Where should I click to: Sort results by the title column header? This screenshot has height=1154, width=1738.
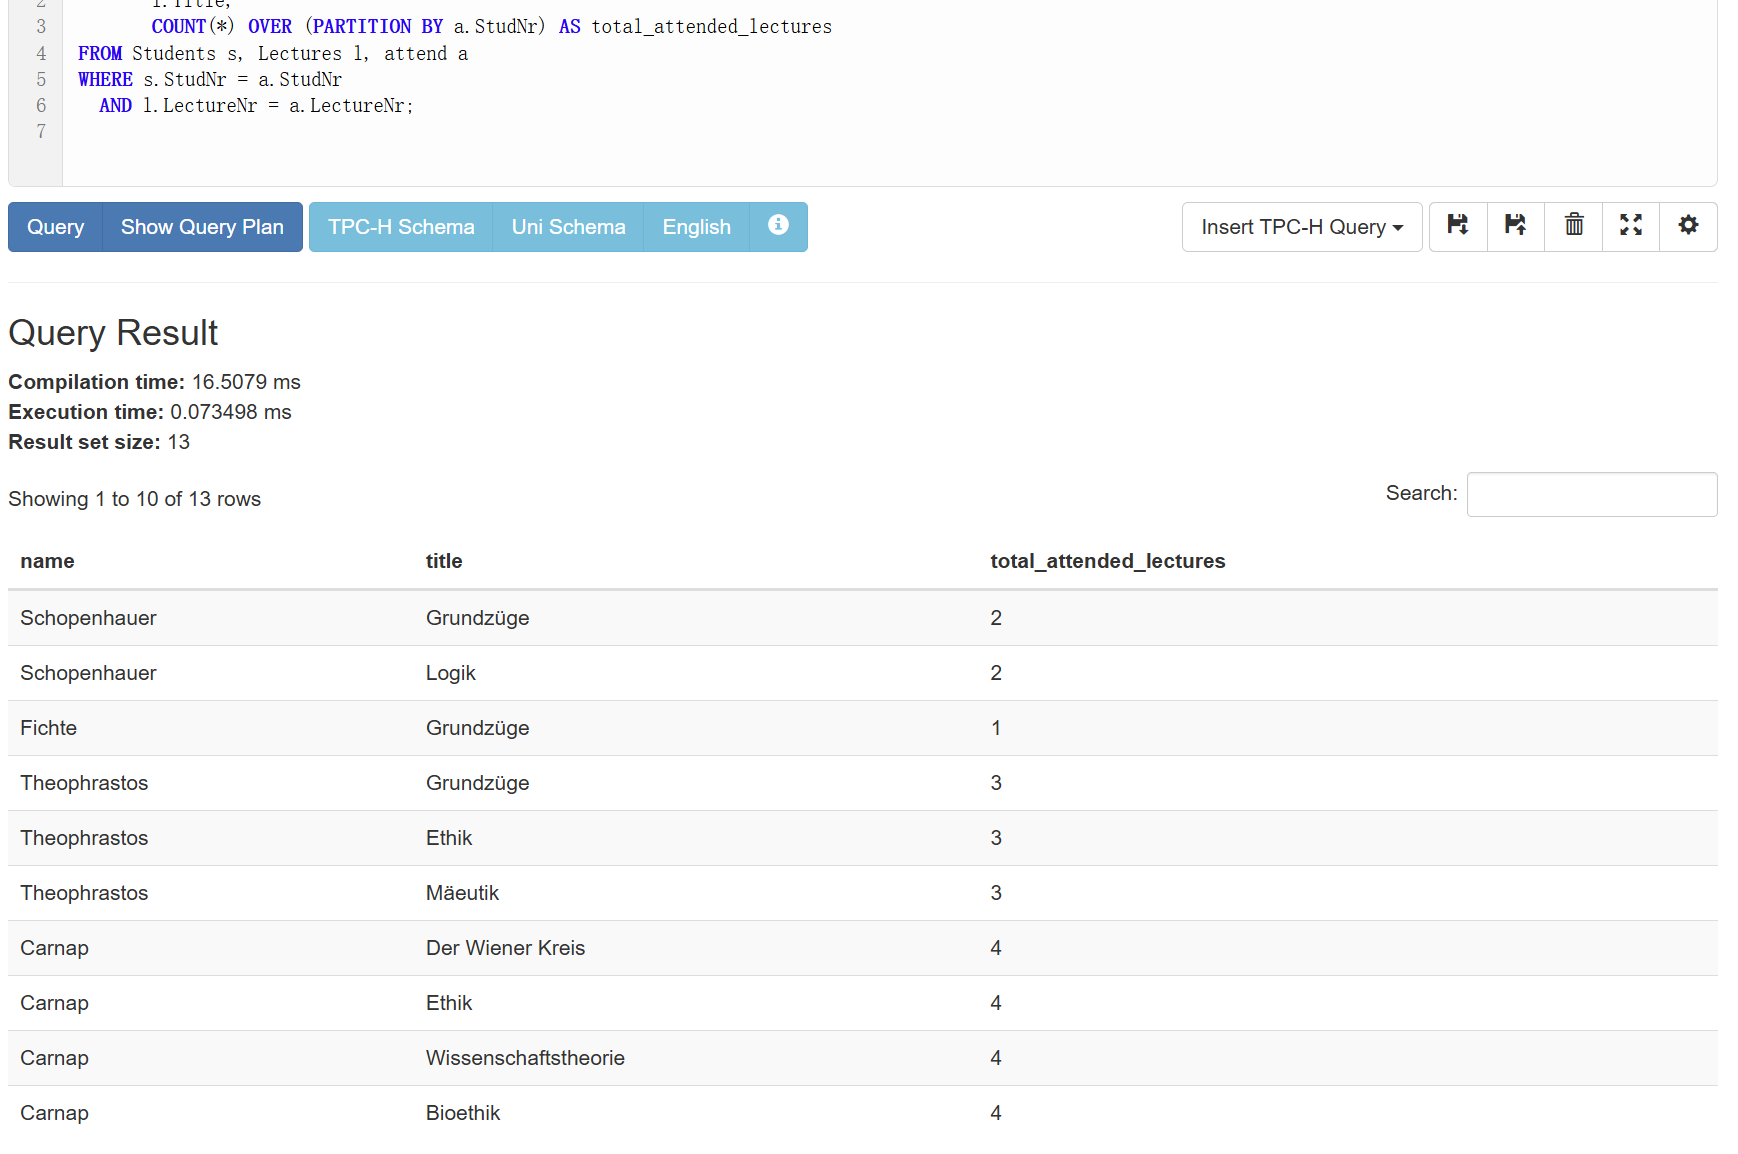click(444, 561)
